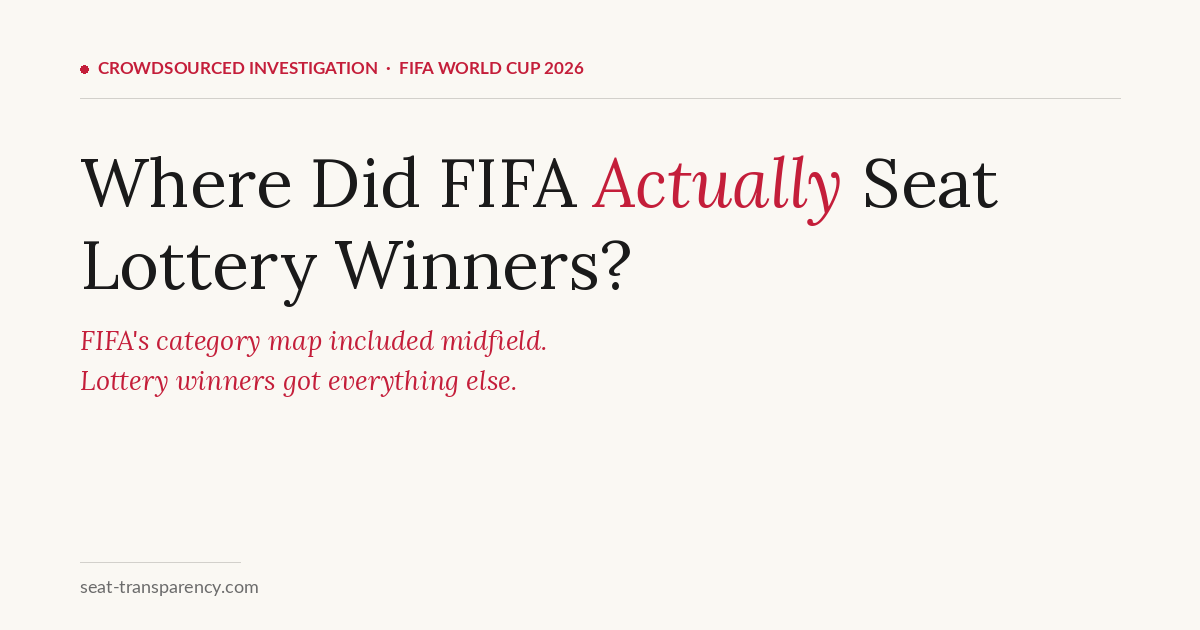1200x630 pixels.
Task: Click the Crowdsourced Investigation label
Action: click(238, 68)
